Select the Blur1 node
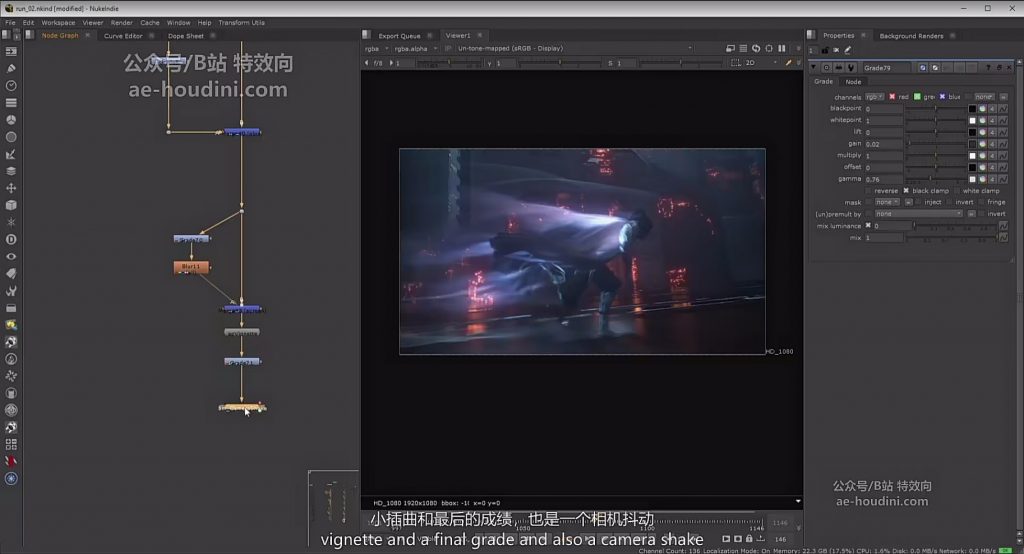 tap(191, 267)
